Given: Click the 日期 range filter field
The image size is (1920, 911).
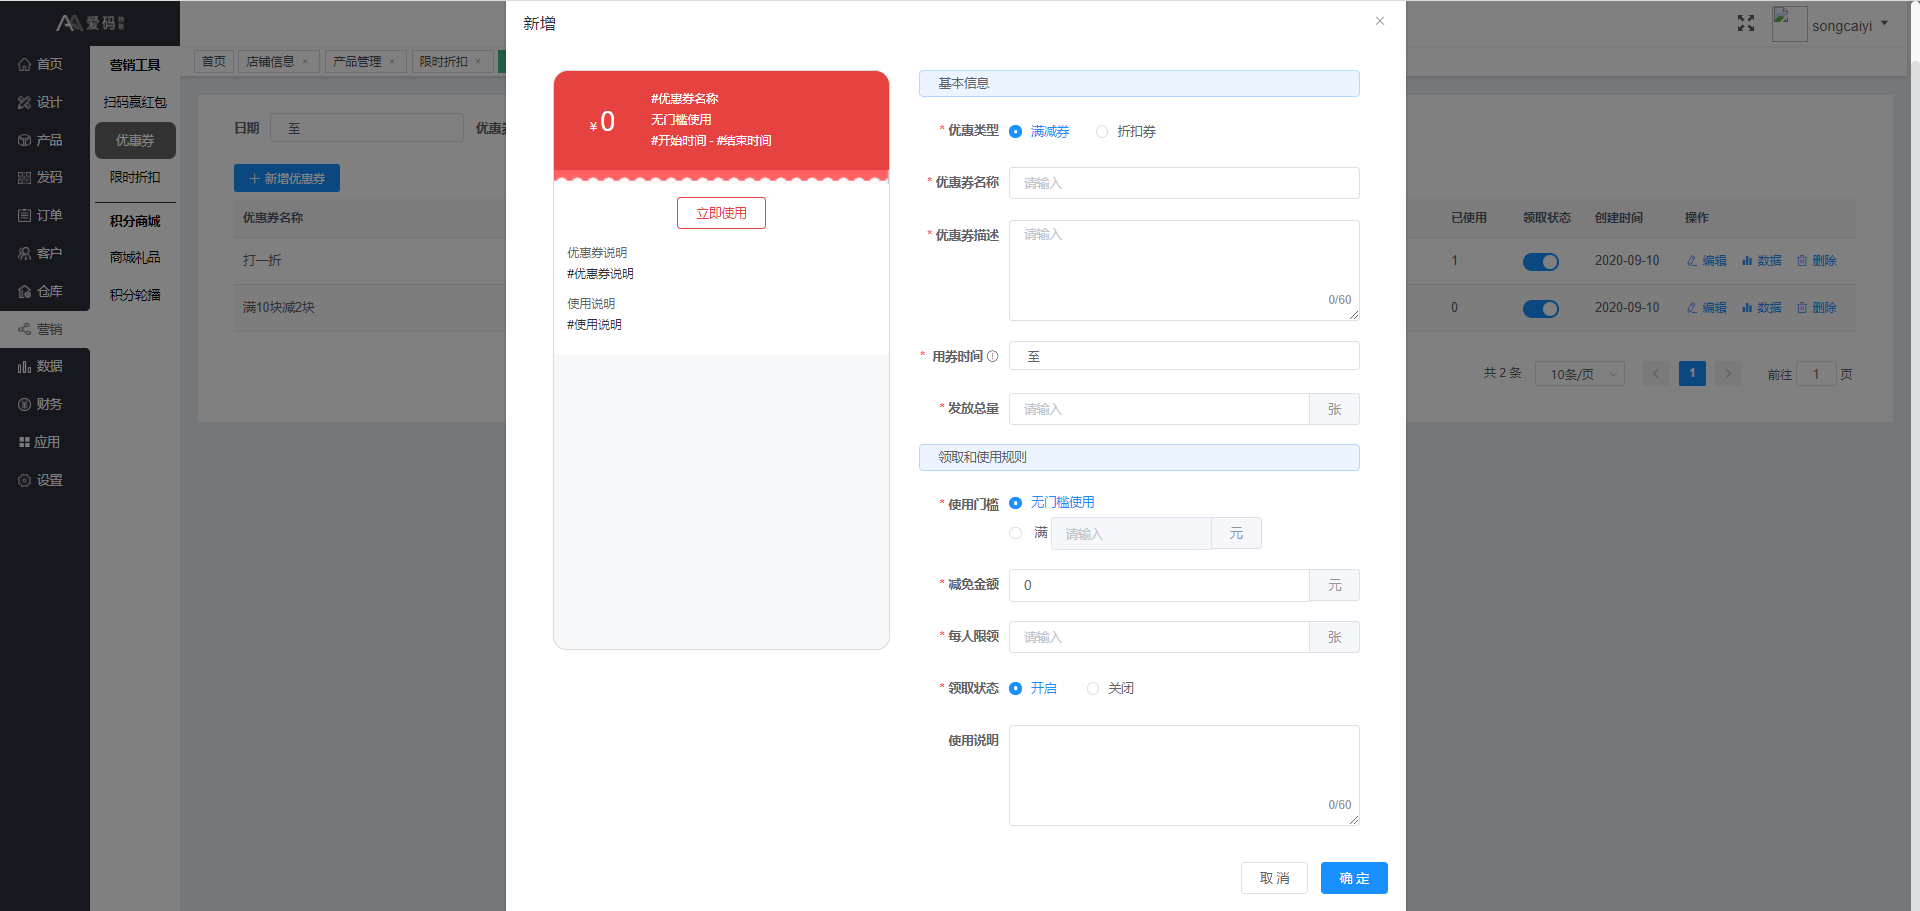Looking at the screenshot, I should (x=367, y=128).
